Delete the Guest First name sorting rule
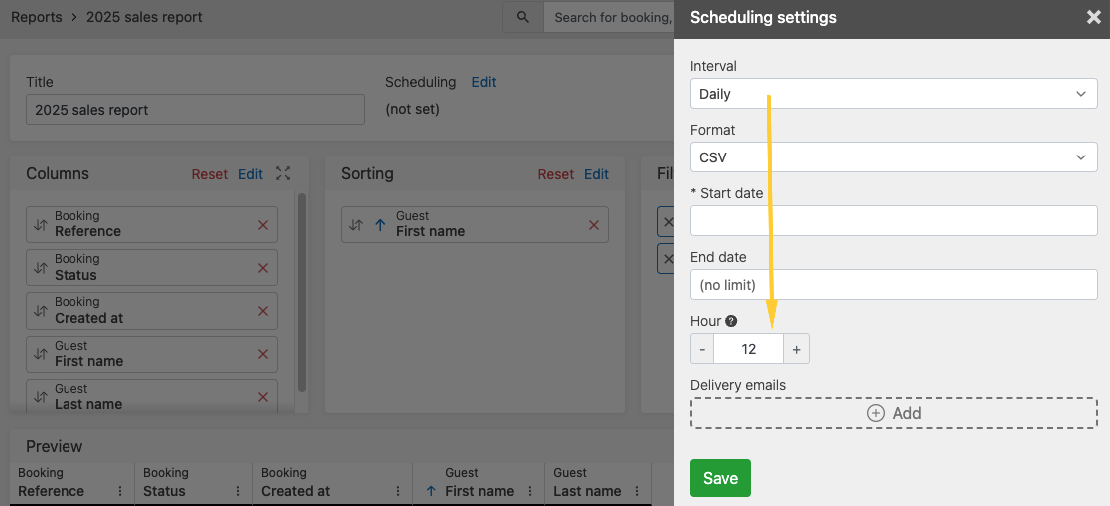The image size is (1110, 506). point(593,225)
